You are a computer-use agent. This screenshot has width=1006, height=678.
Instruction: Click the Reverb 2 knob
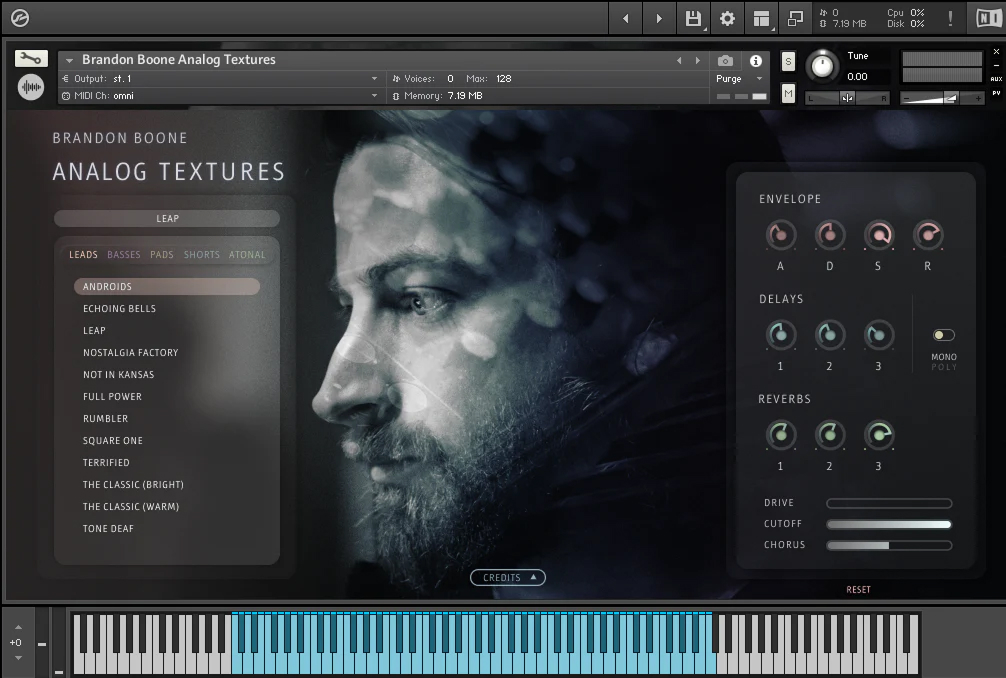coord(829,435)
